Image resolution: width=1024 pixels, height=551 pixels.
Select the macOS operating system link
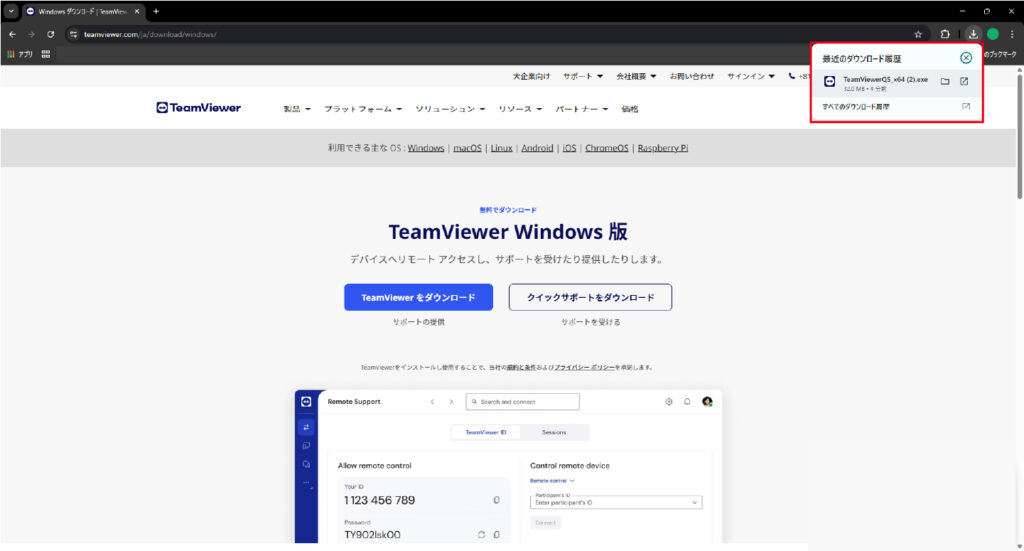[467, 148]
